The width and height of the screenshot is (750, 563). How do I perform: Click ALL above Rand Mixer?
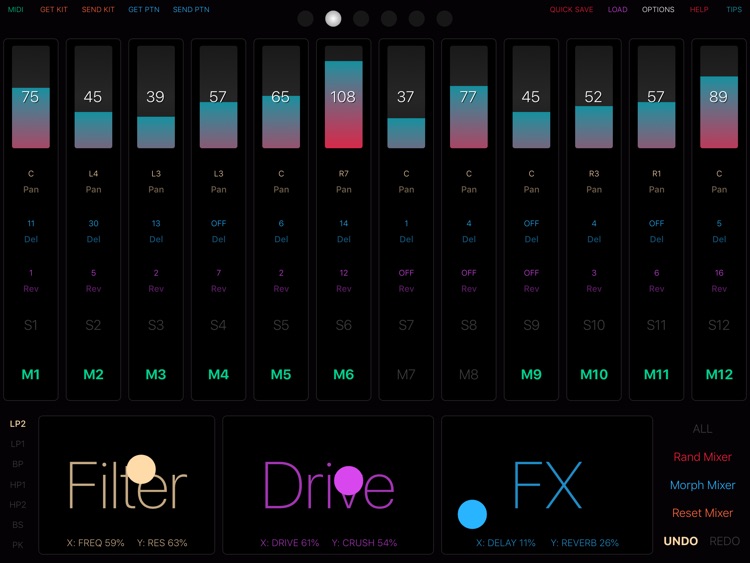[x=702, y=429]
